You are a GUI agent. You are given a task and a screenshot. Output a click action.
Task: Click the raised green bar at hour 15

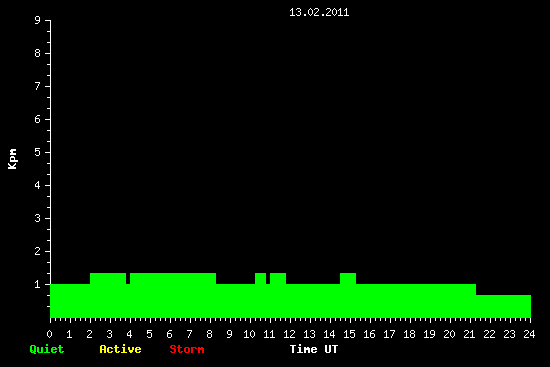coord(348,278)
